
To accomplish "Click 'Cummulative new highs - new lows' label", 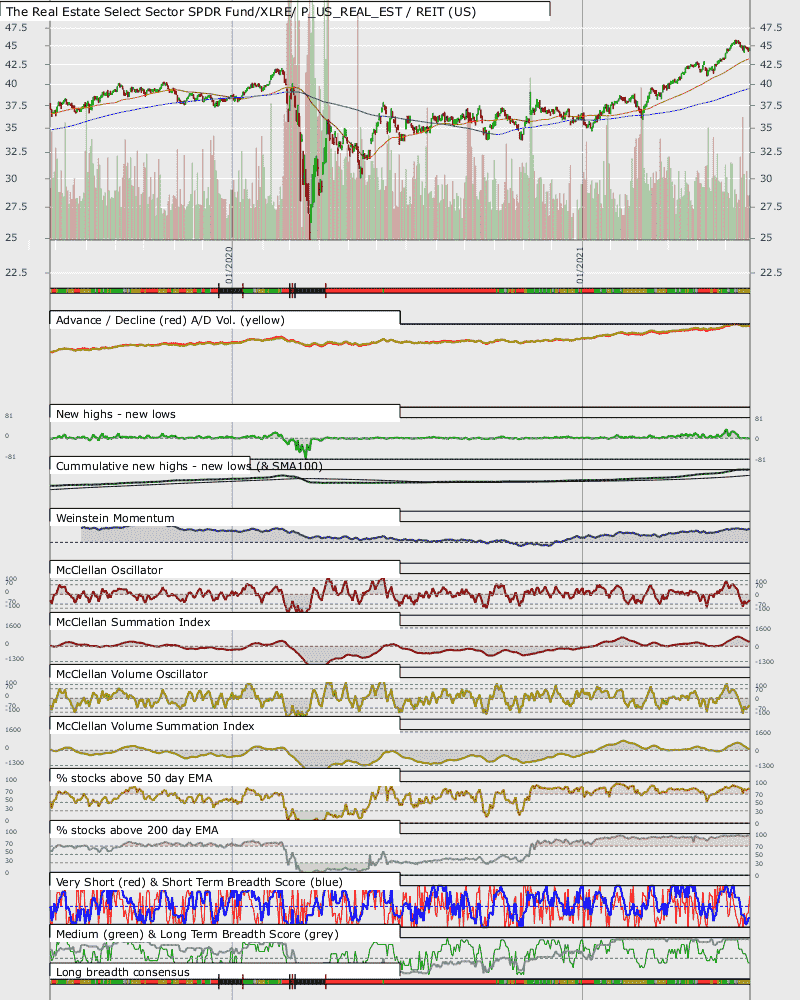I will coord(153,466).
